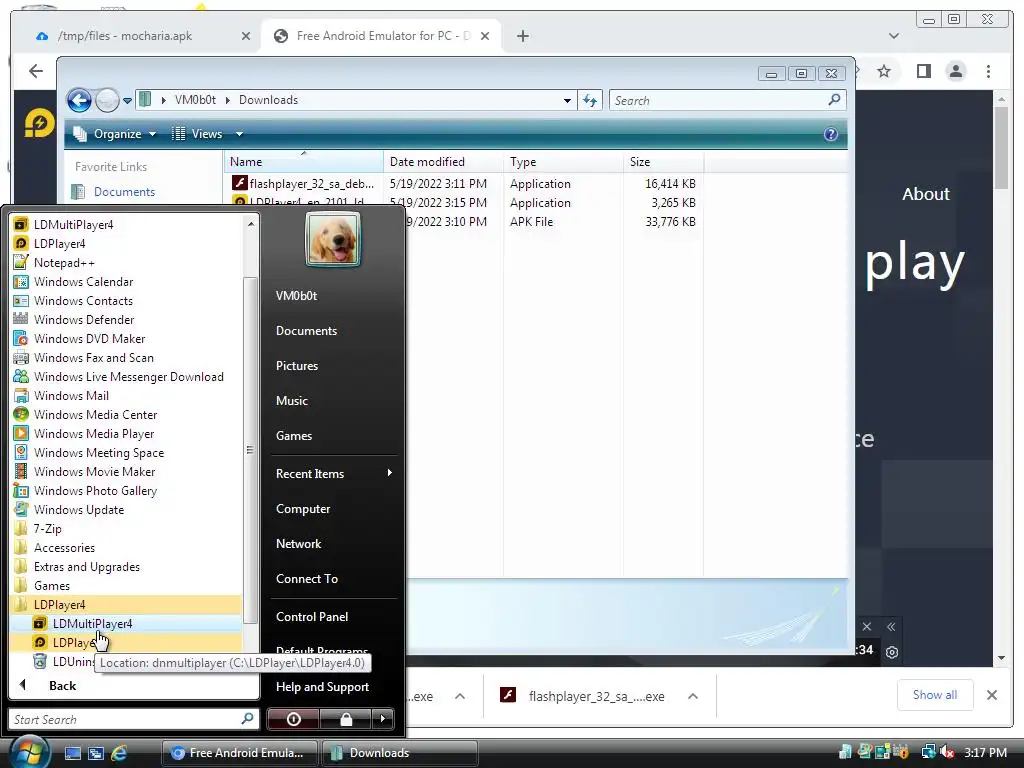Open Computer from Start menu
Screen dimensions: 1024x768
coord(302,509)
